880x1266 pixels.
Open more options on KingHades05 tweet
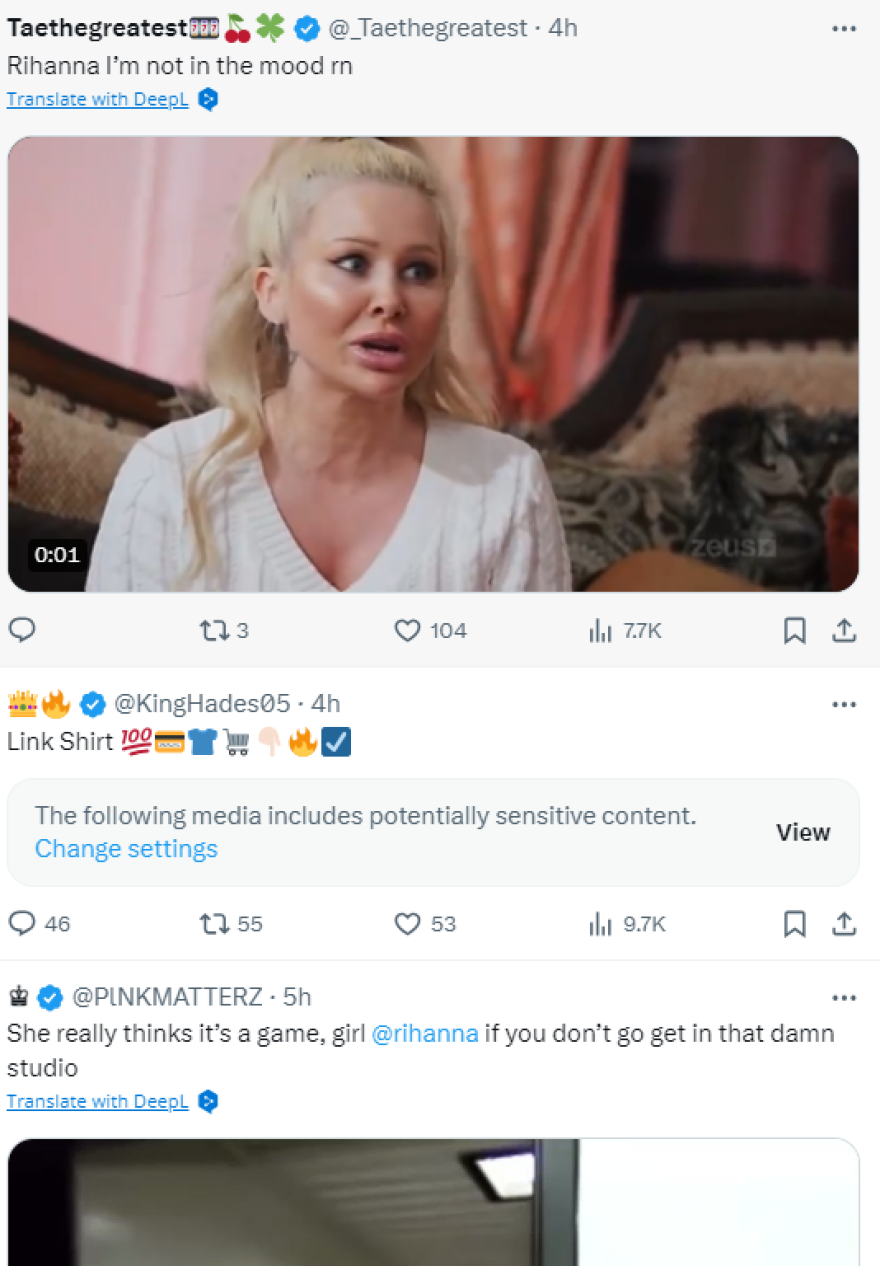point(844,704)
